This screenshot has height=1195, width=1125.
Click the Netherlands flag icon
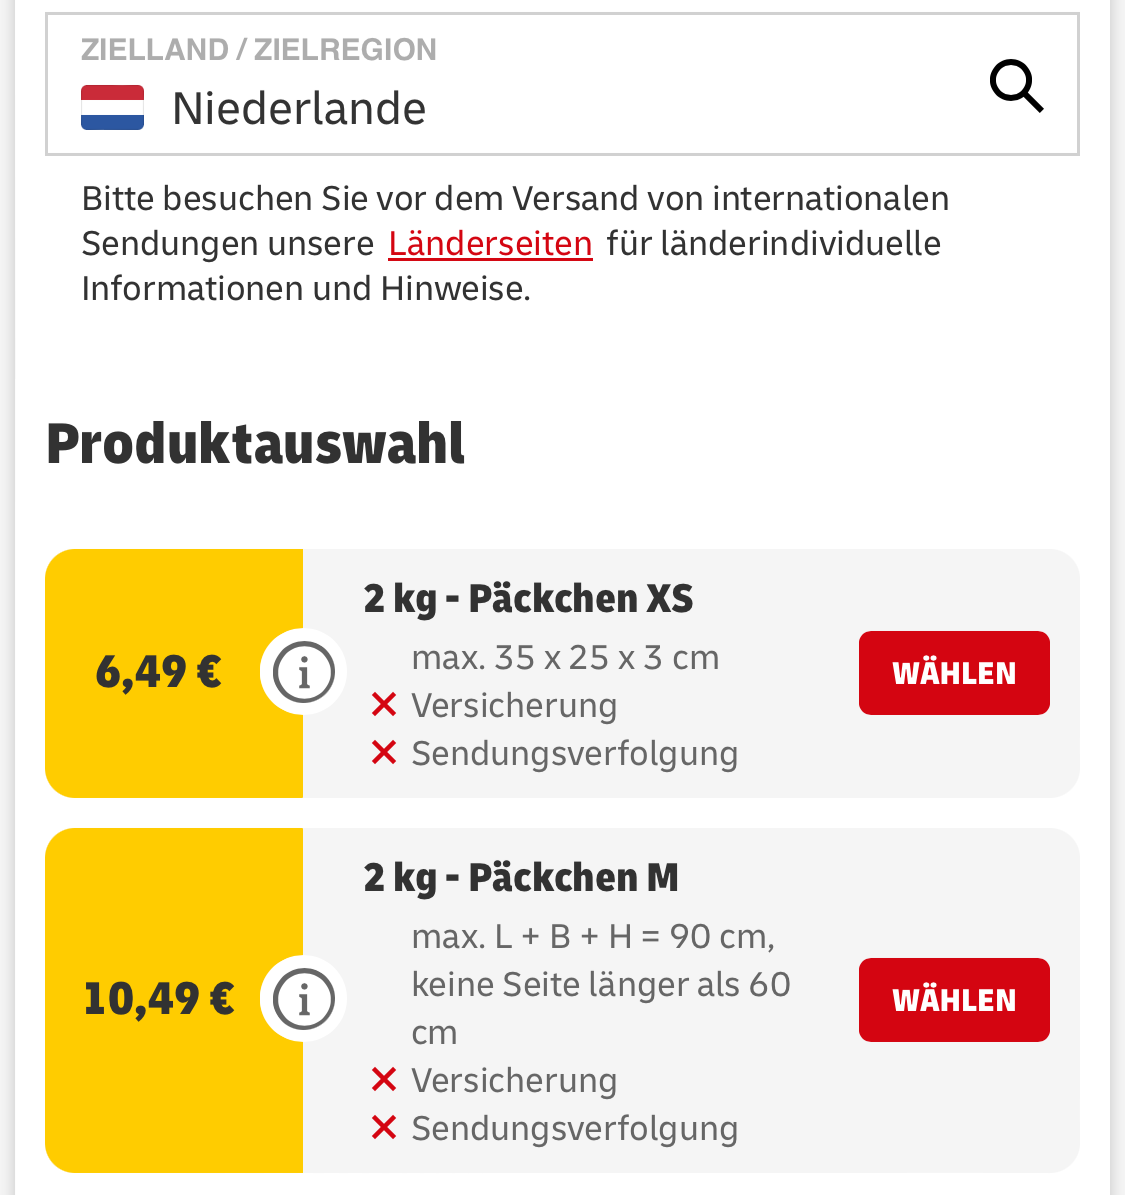pos(112,108)
